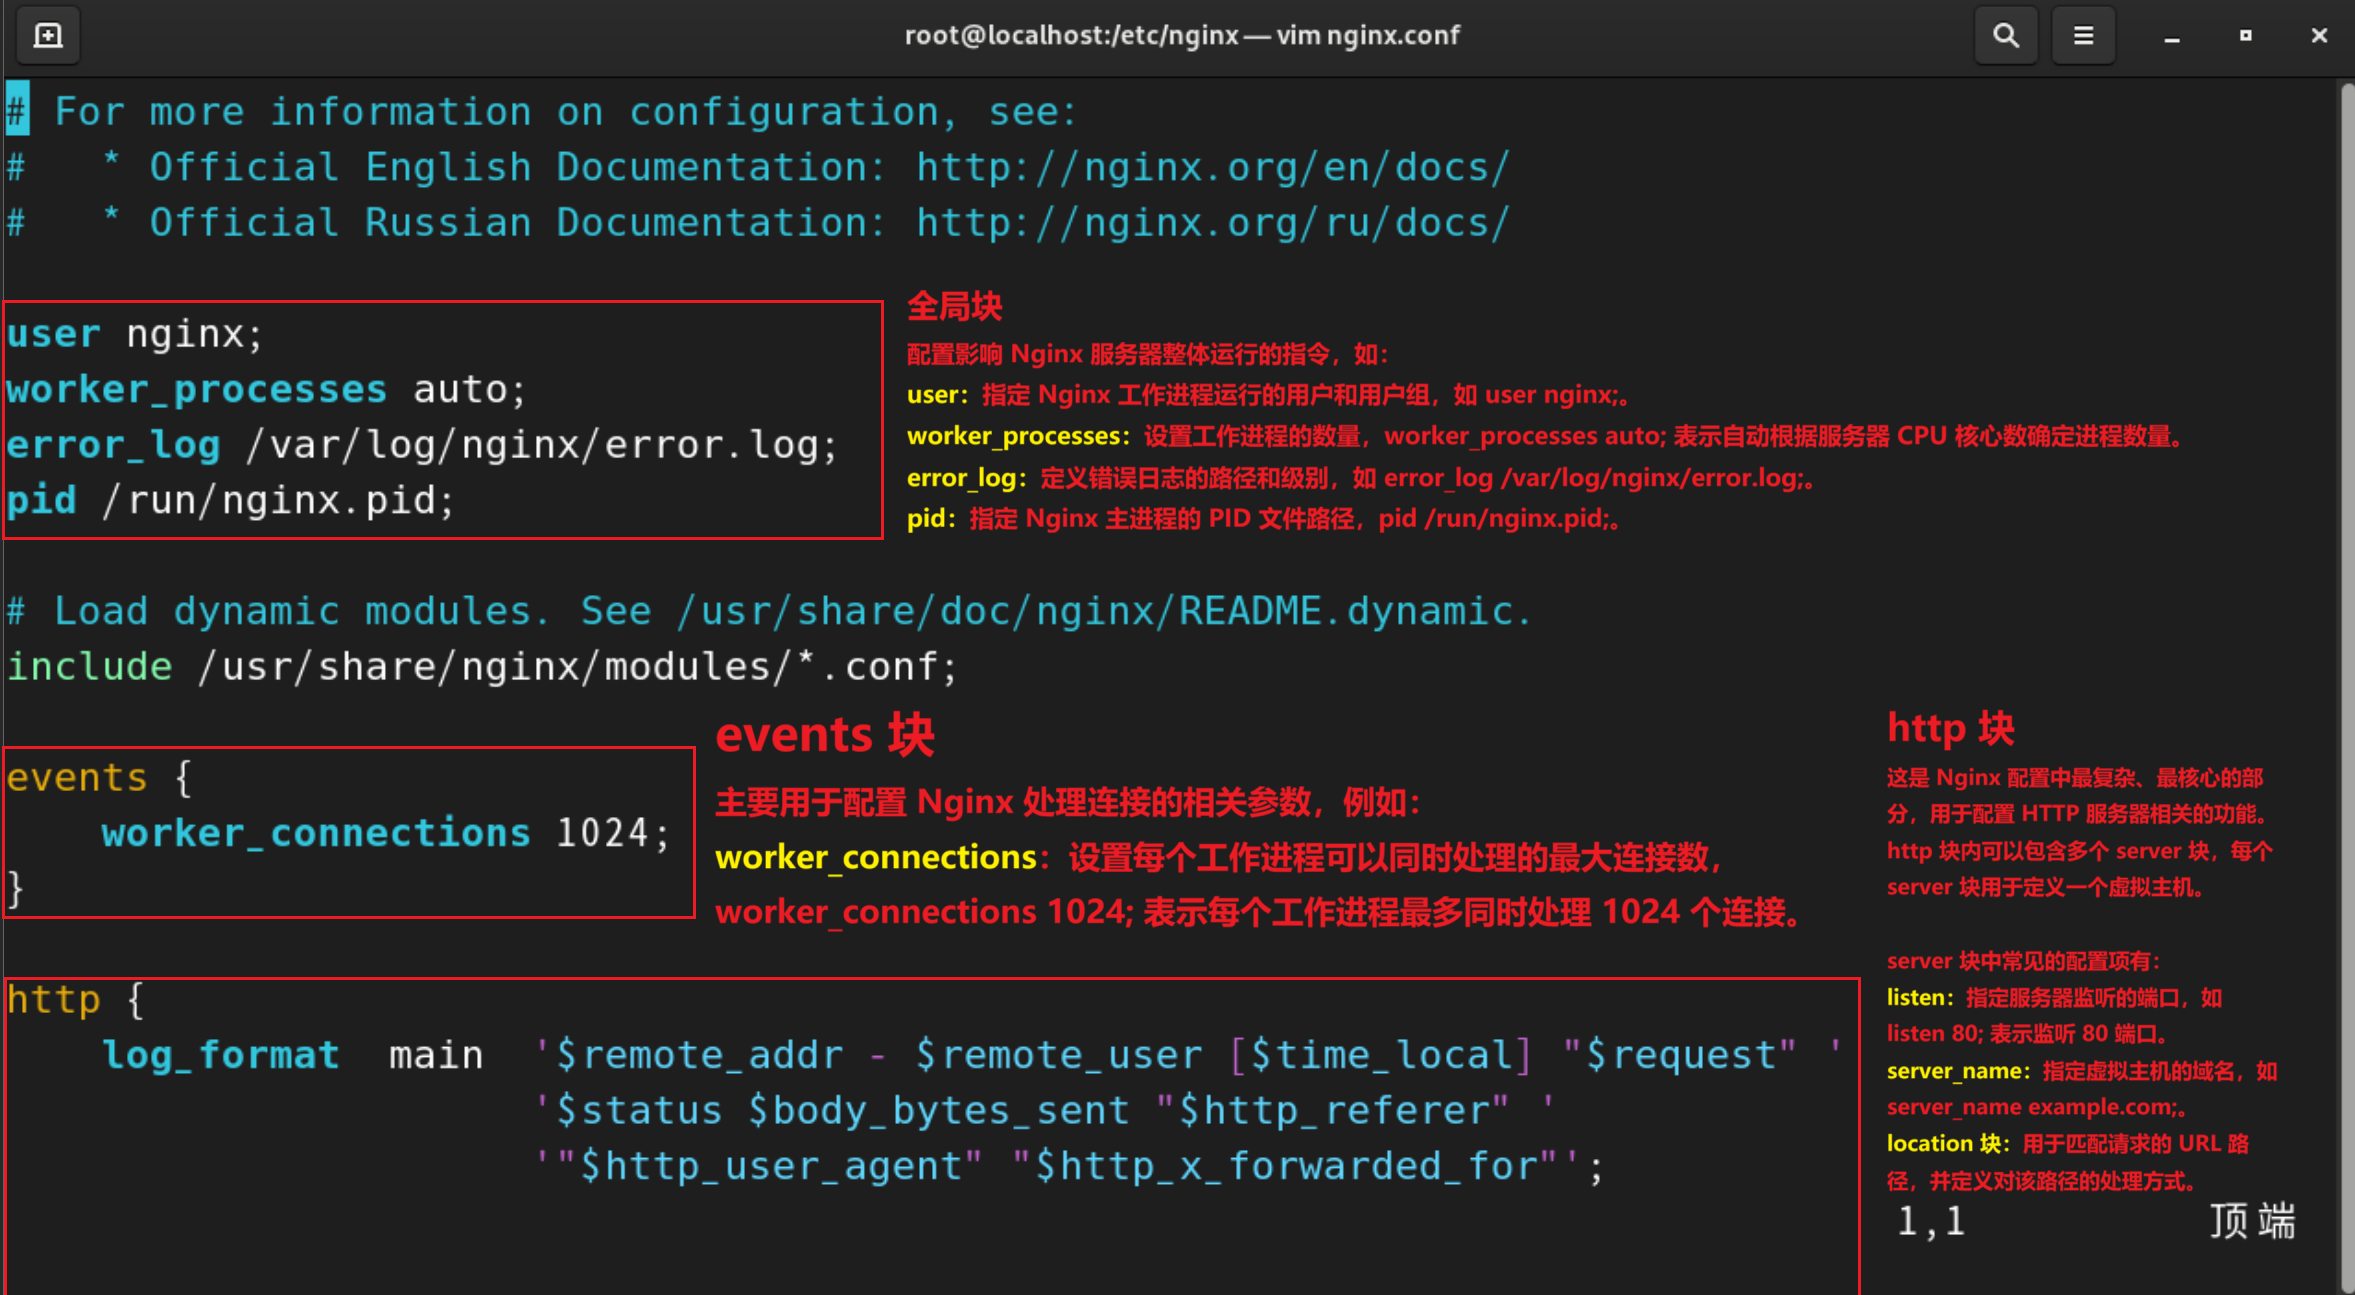Click the include modules conf line
Viewport: 2355px width, 1295px height.
point(480,667)
